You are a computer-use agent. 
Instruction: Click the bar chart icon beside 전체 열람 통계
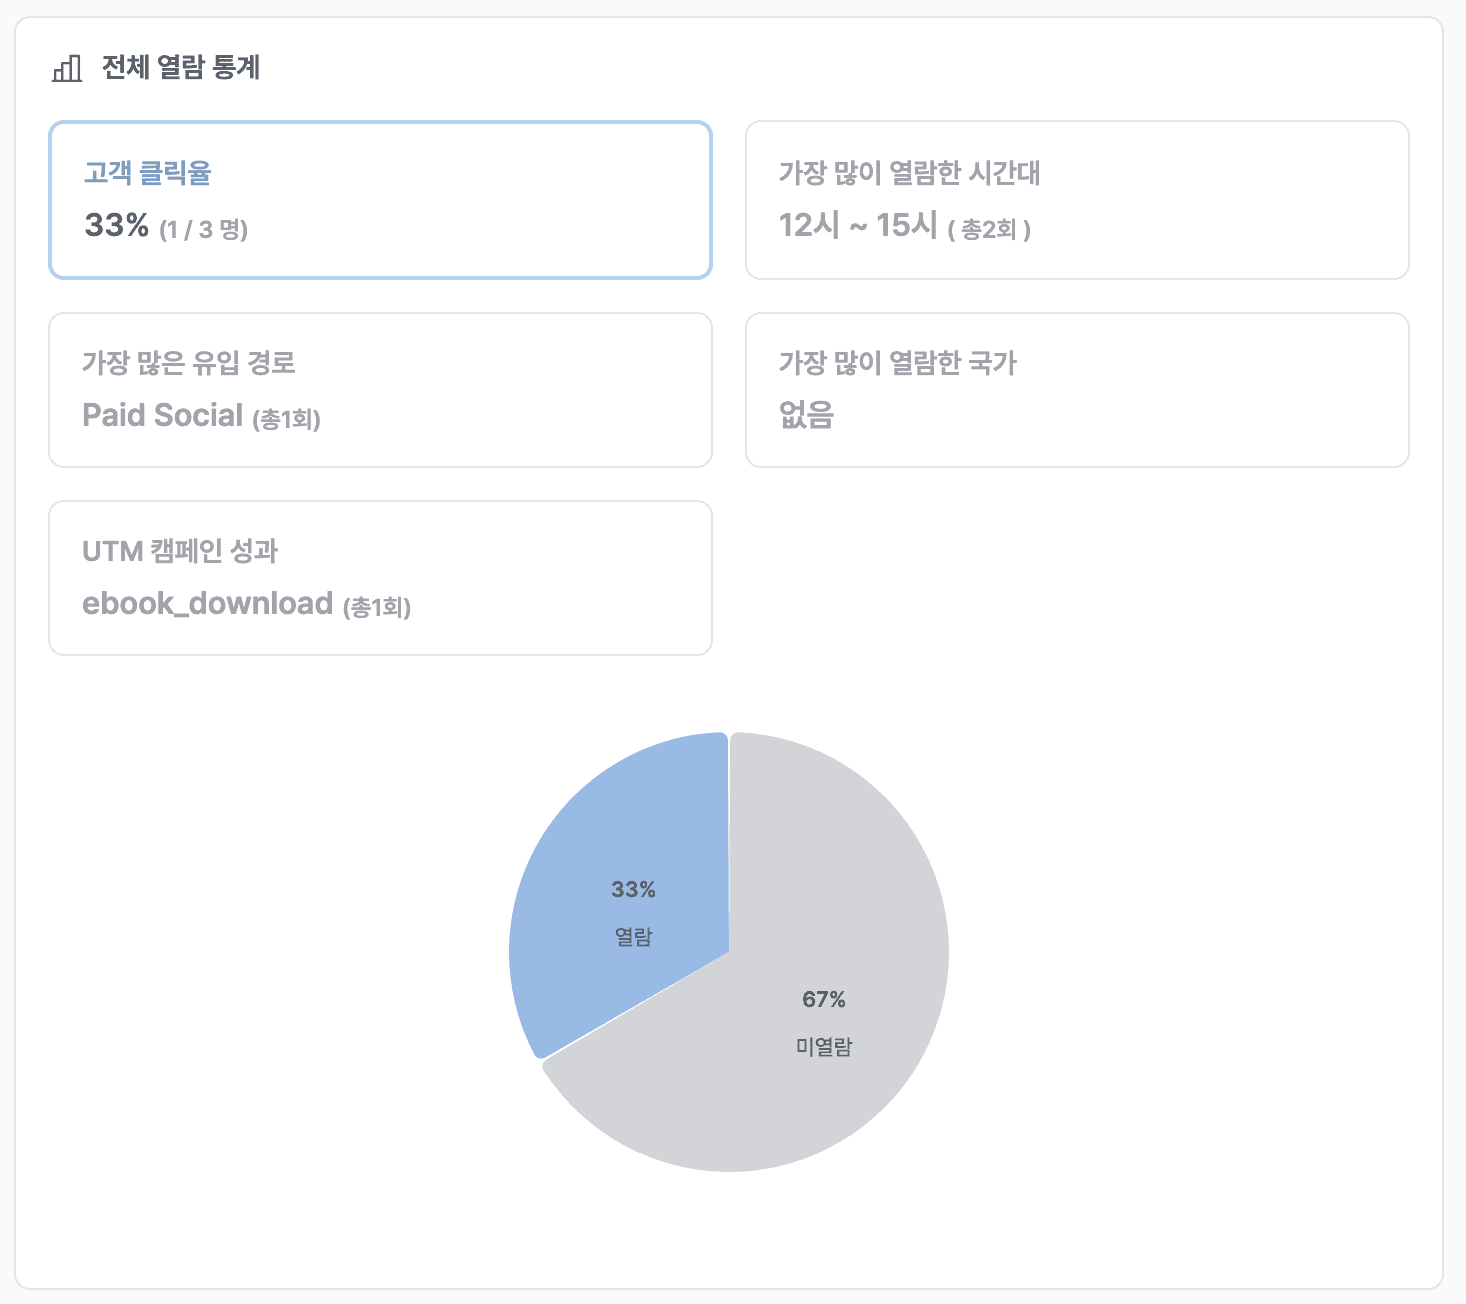[67, 68]
